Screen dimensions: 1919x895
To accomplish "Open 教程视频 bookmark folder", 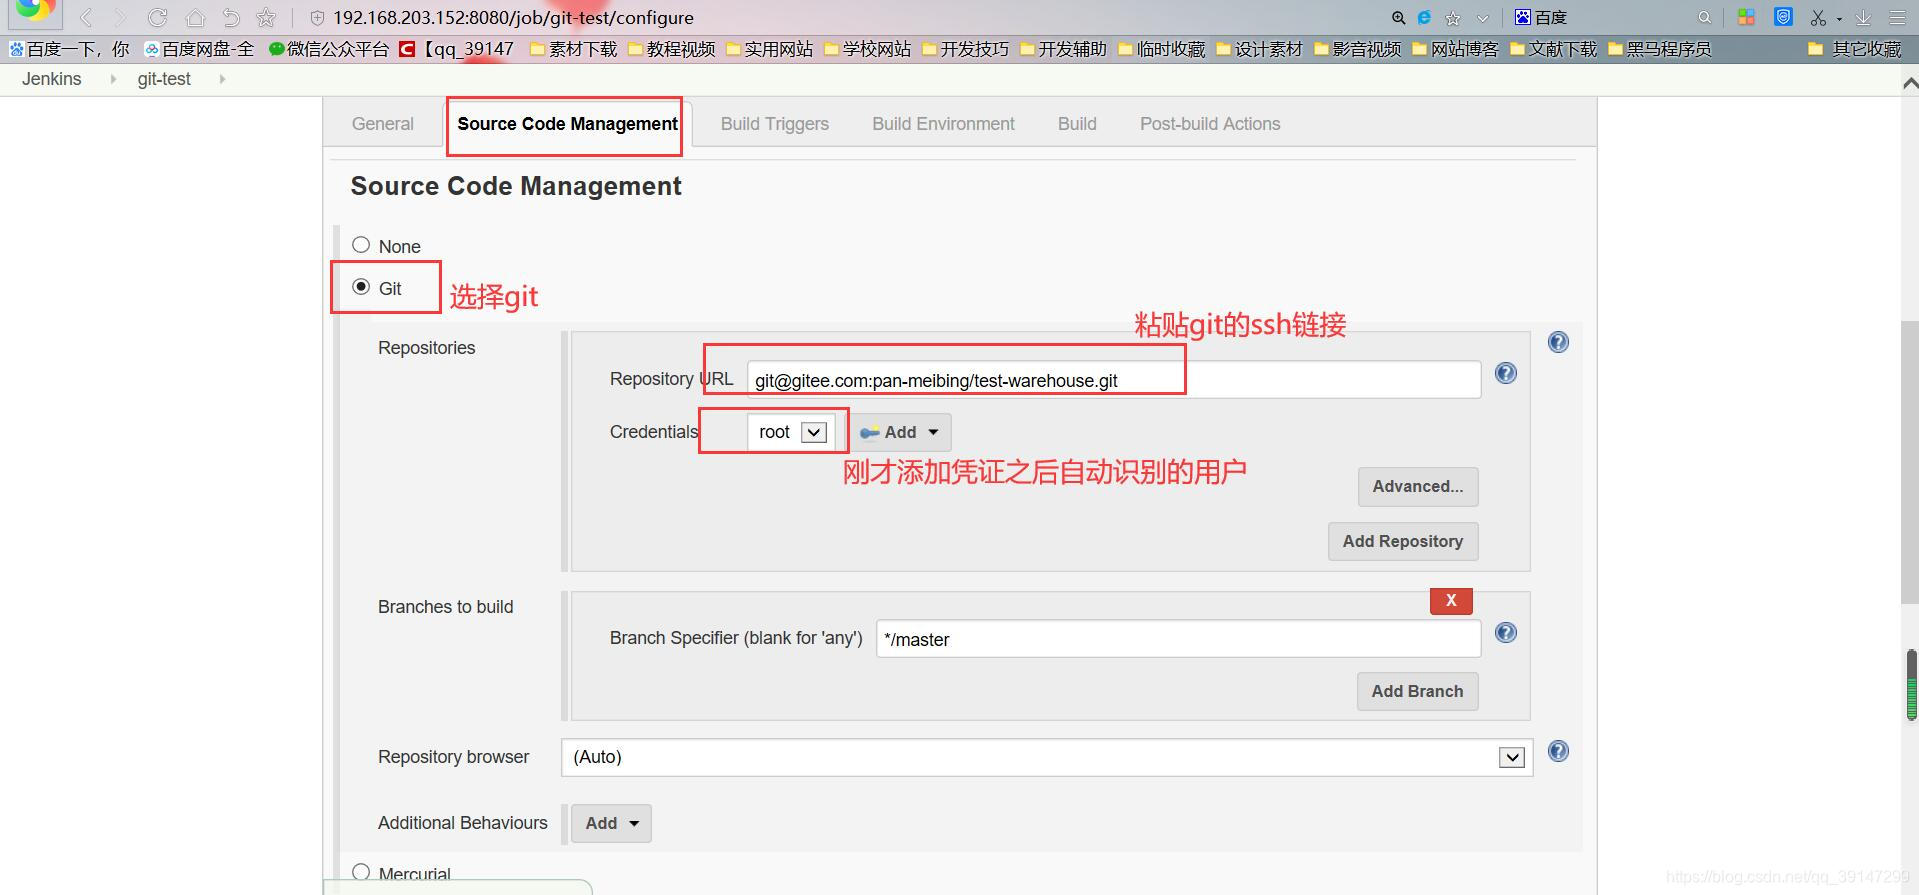I will (671, 49).
